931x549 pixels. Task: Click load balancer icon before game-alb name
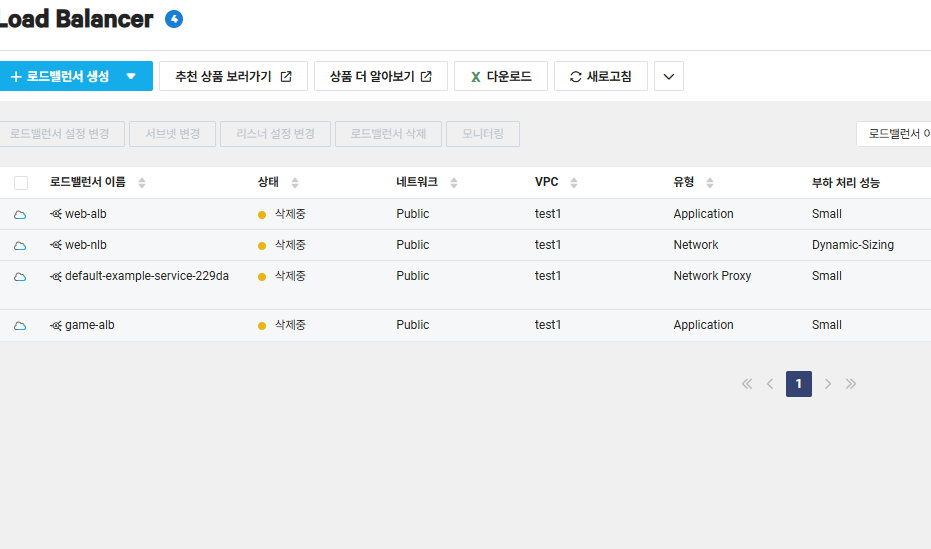[x=56, y=325]
